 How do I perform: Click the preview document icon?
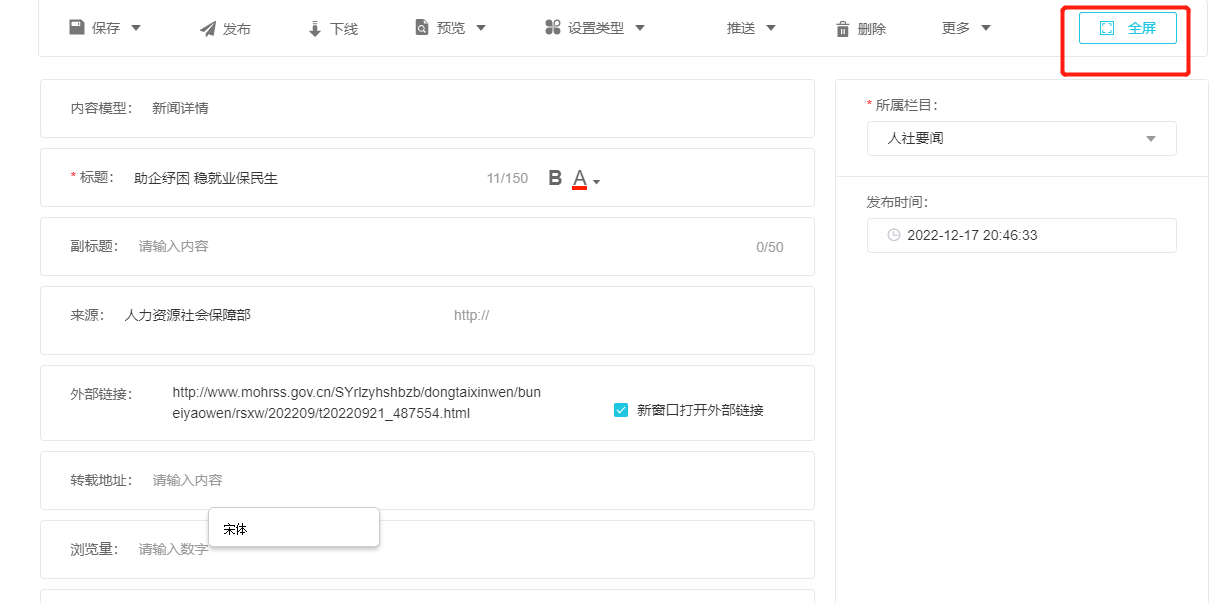[422, 28]
